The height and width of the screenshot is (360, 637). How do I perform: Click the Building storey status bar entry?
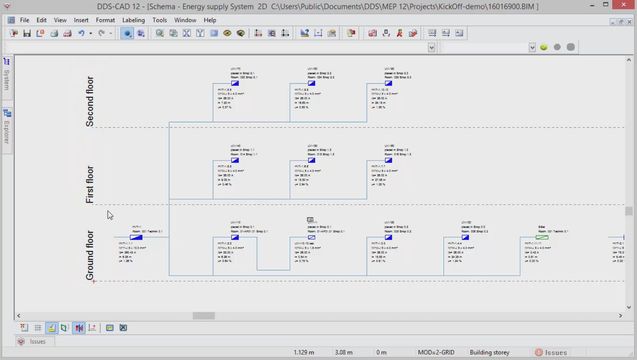pos(489,352)
